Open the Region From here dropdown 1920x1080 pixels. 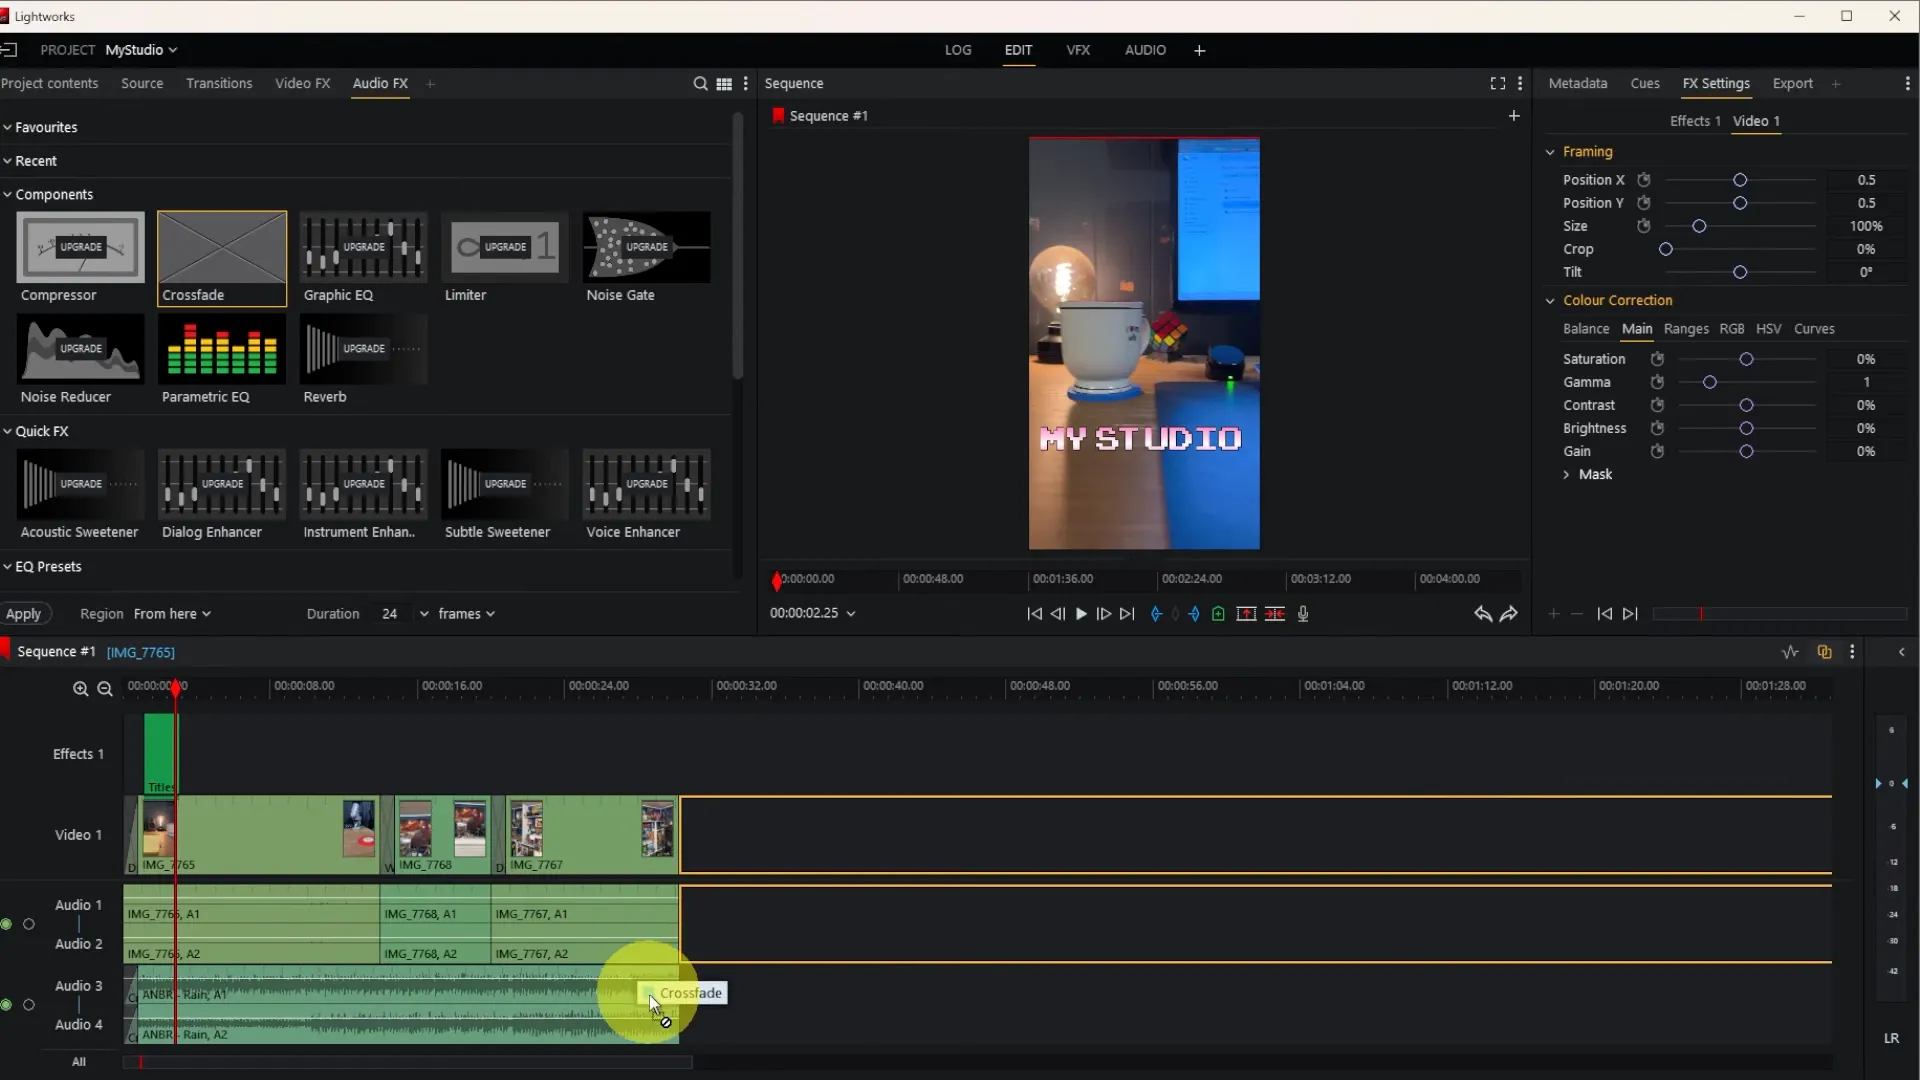(x=172, y=614)
